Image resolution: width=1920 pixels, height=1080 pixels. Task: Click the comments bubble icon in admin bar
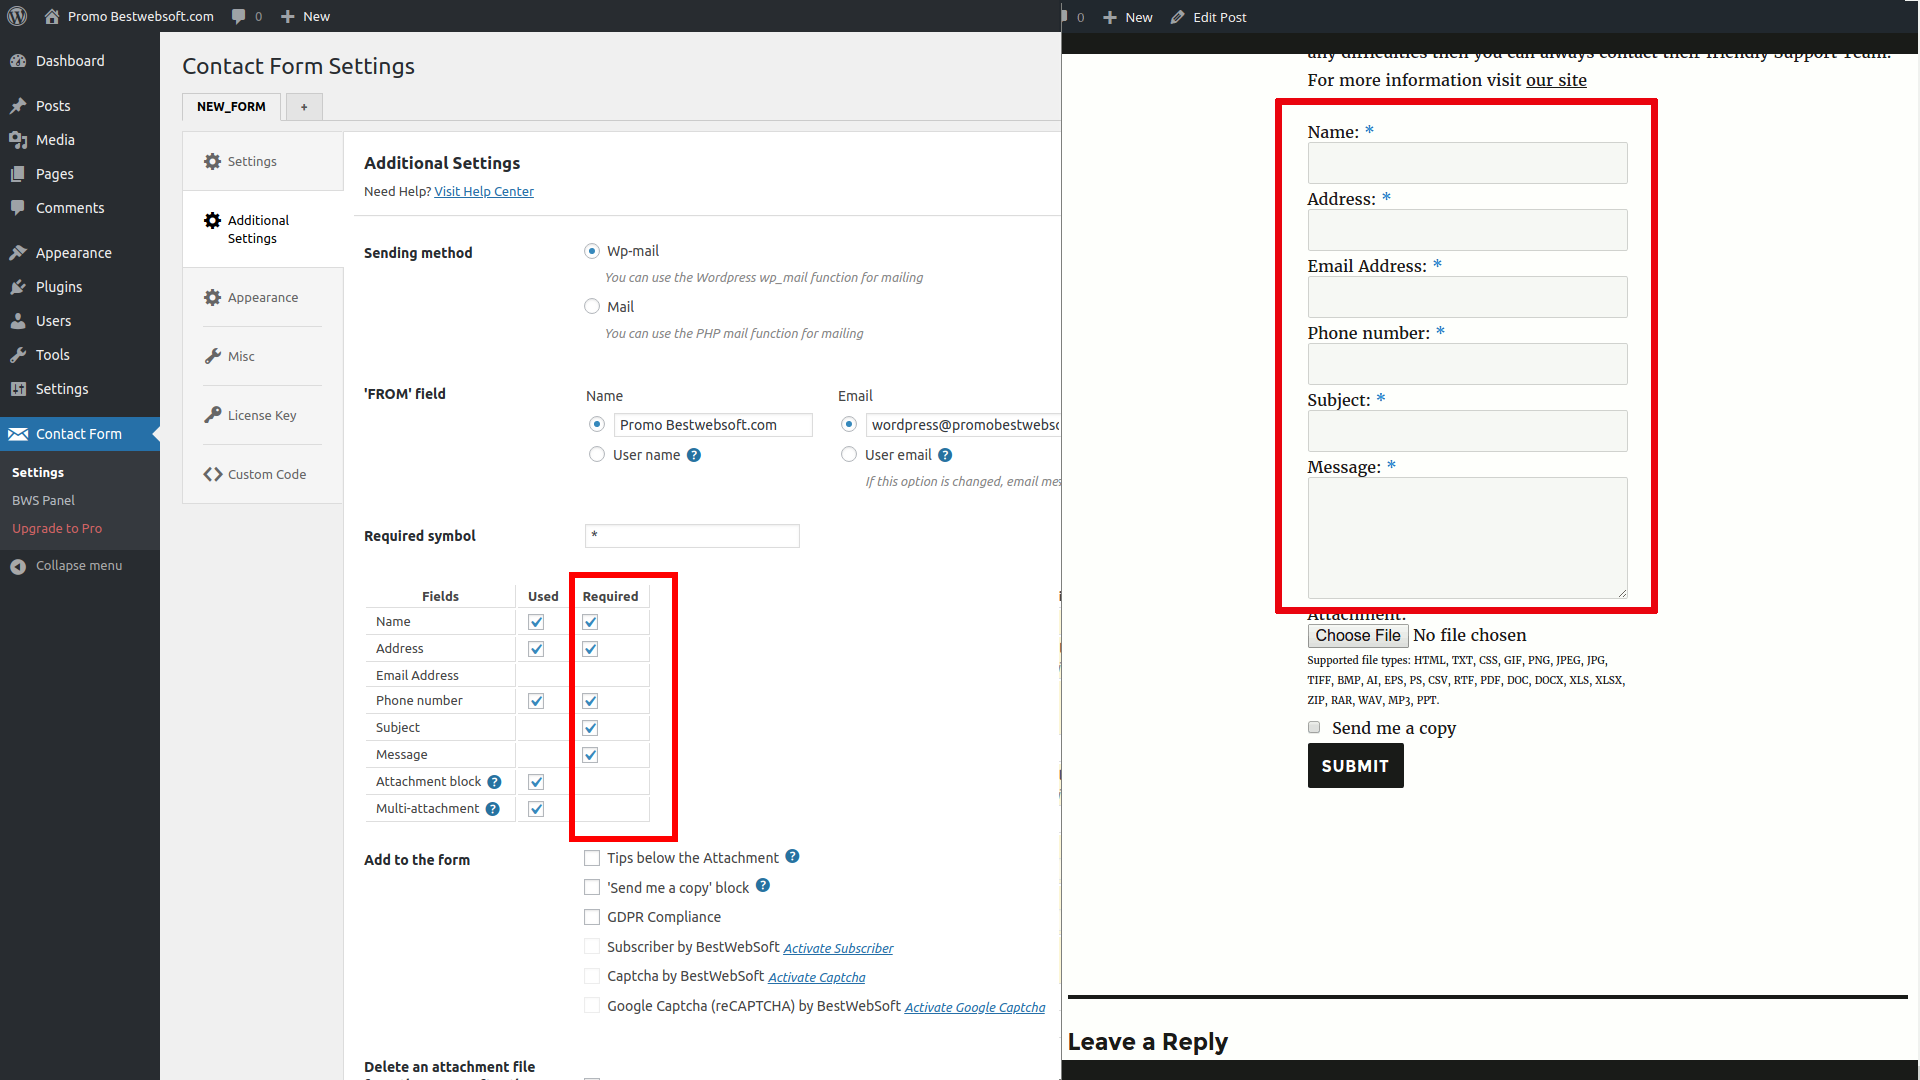coord(238,16)
